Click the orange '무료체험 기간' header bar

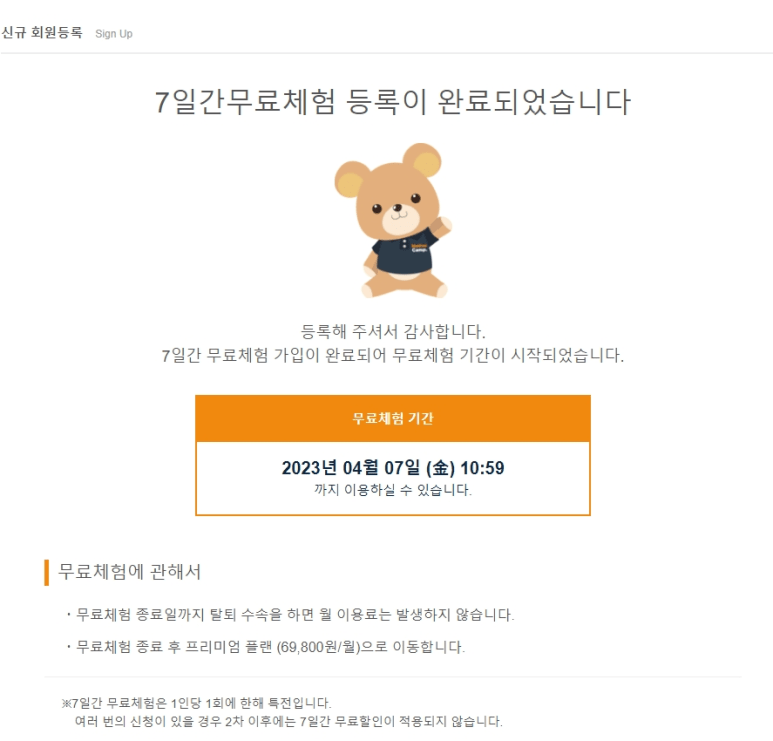[393, 418]
